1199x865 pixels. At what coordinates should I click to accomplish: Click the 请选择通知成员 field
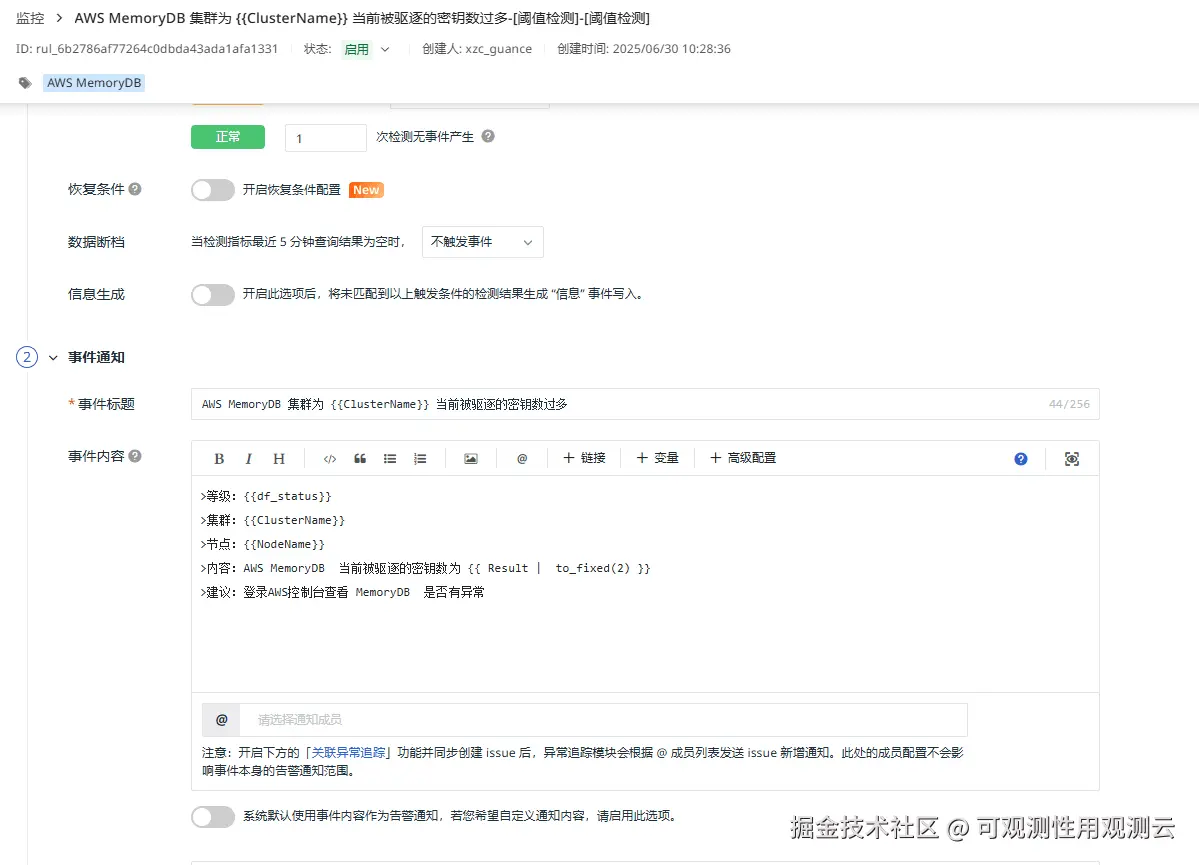(603, 720)
